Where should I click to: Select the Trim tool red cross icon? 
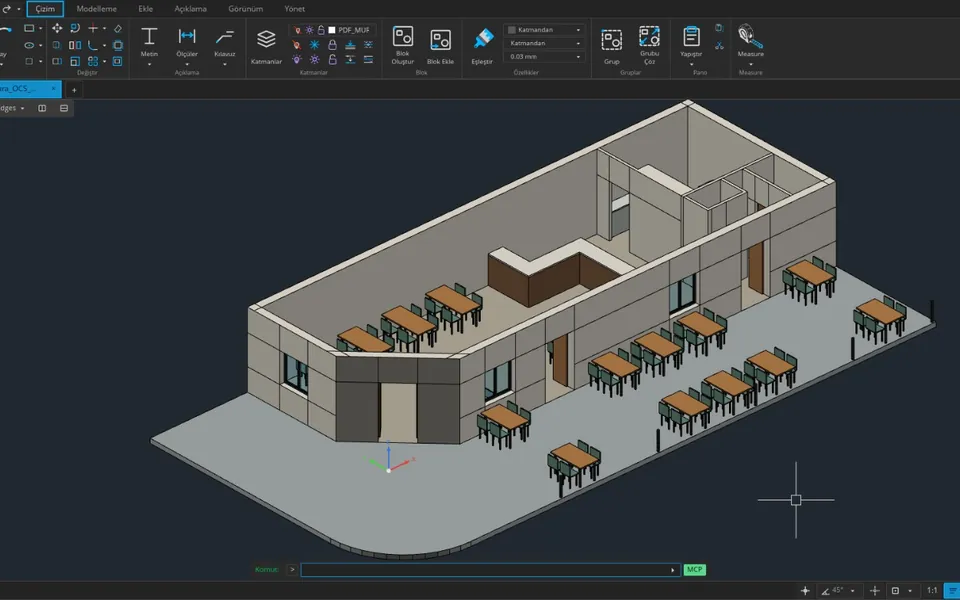pos(93,28)
